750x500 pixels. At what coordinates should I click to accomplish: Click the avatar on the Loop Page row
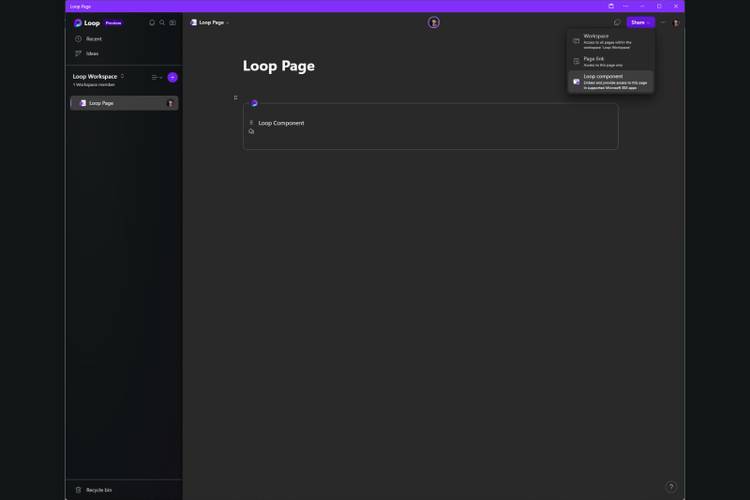pos(170,103)
